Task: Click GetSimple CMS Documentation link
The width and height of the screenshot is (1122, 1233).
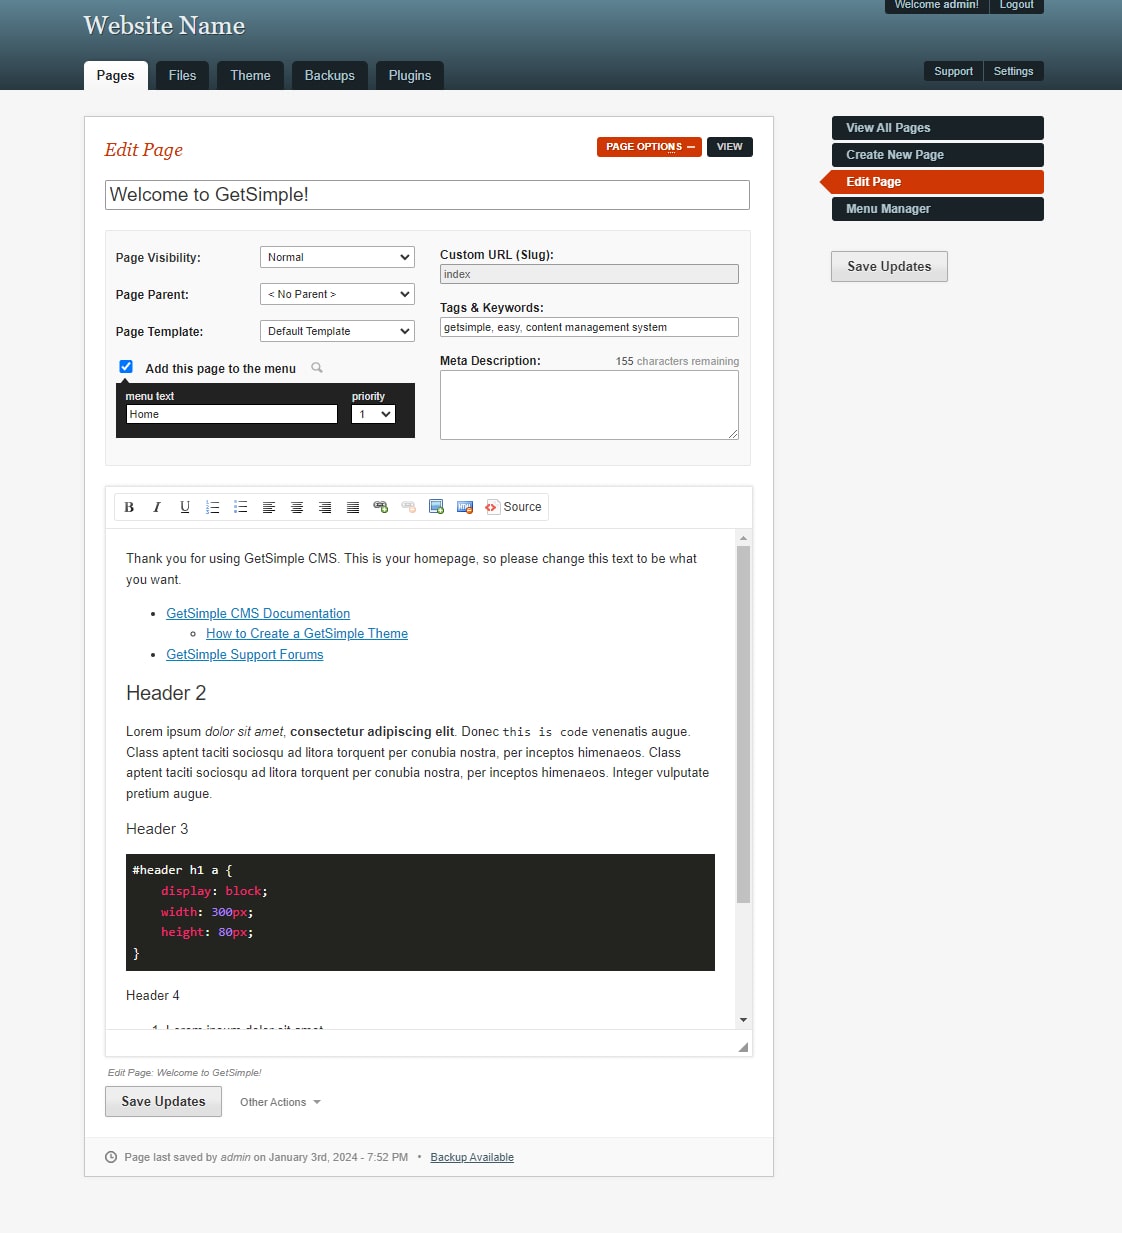Action: (258, 613)
